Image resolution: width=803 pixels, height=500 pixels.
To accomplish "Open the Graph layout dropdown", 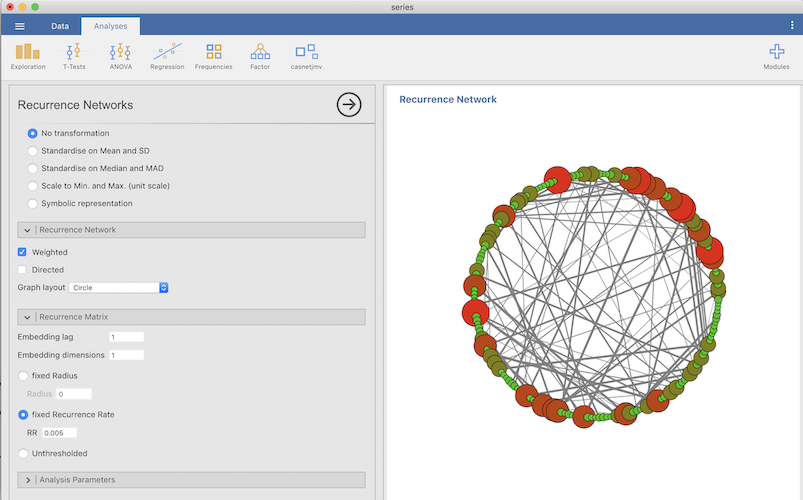I will pyautogui.click(x=119, y=288).
